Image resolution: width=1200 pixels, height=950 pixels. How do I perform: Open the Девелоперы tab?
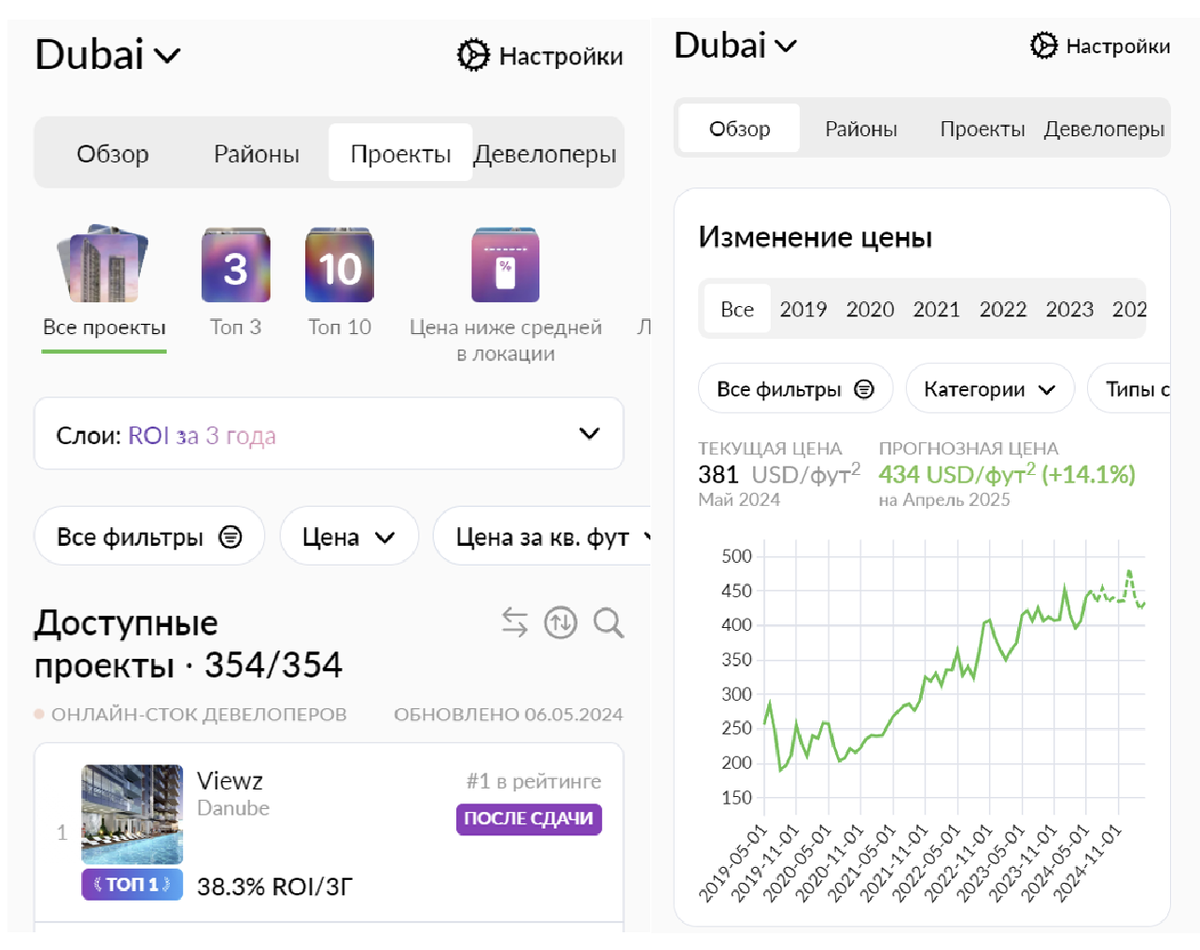tap(545, 153)
